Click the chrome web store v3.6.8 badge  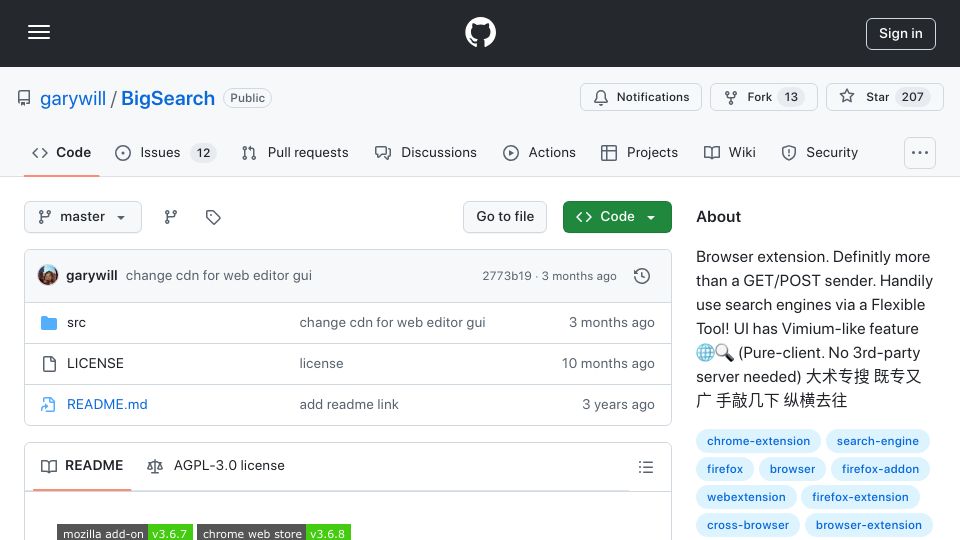(x=274, y=533)
